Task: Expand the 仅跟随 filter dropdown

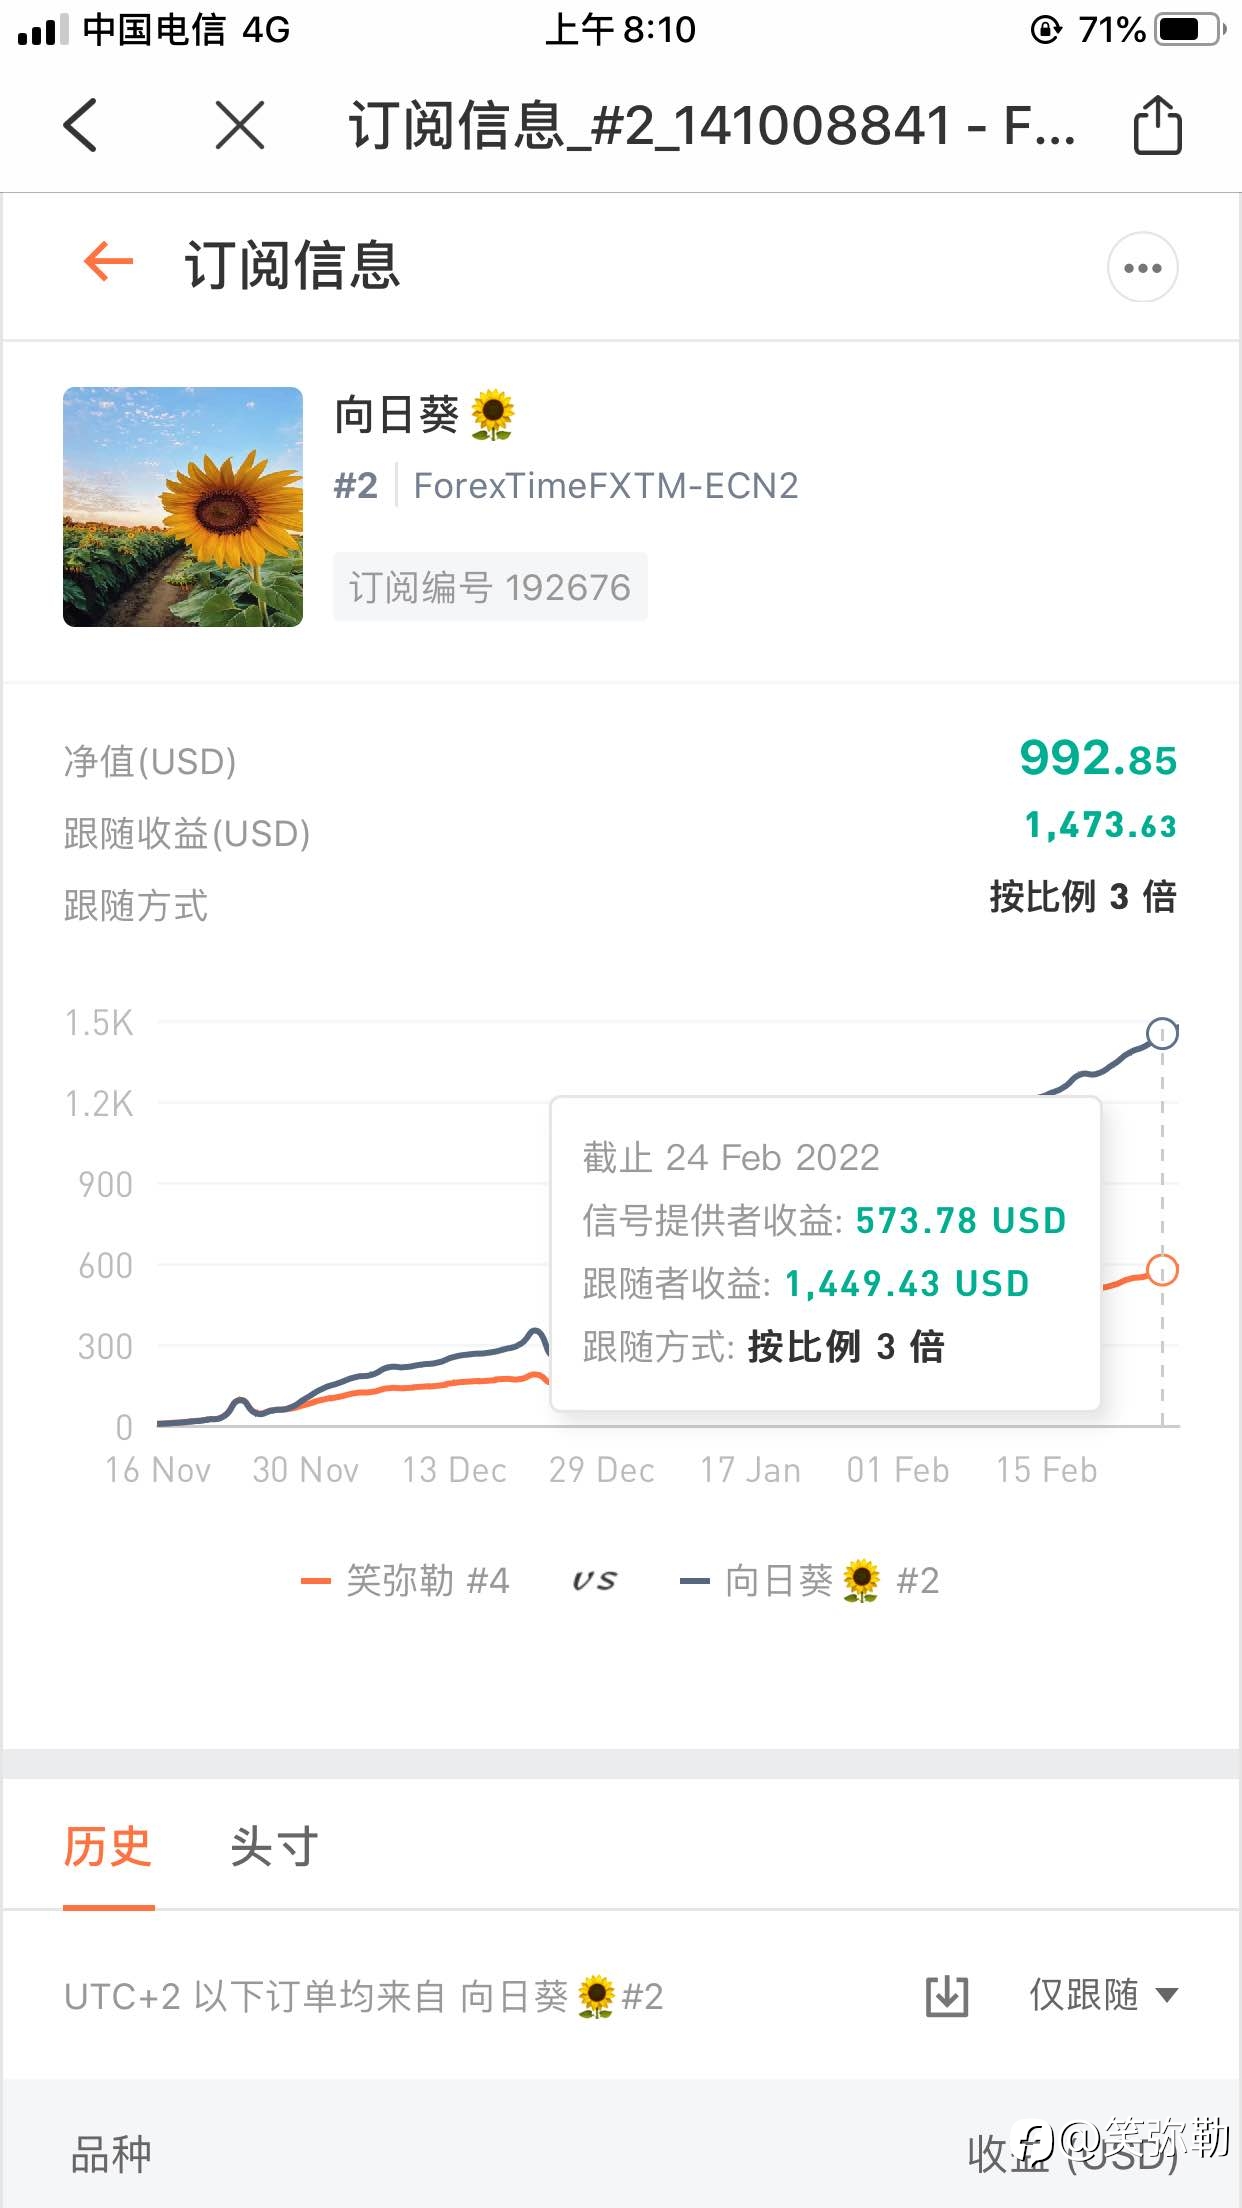Action: 1104,1995
